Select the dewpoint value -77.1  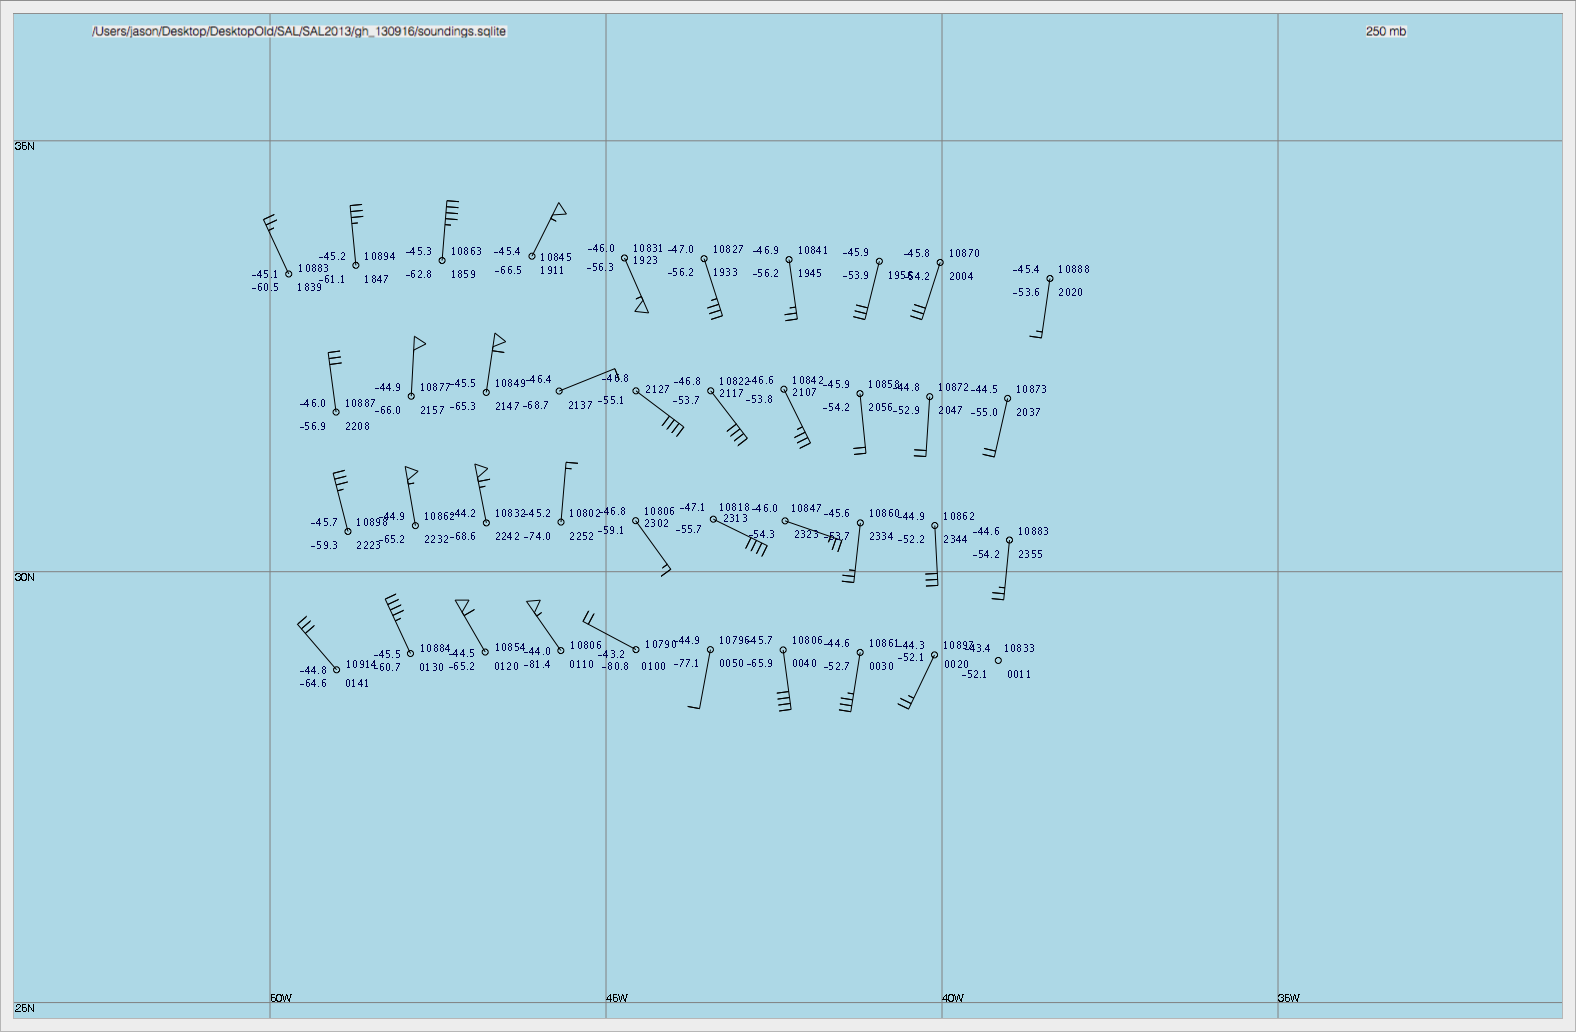pyautogui.click(x=687, y=664)
